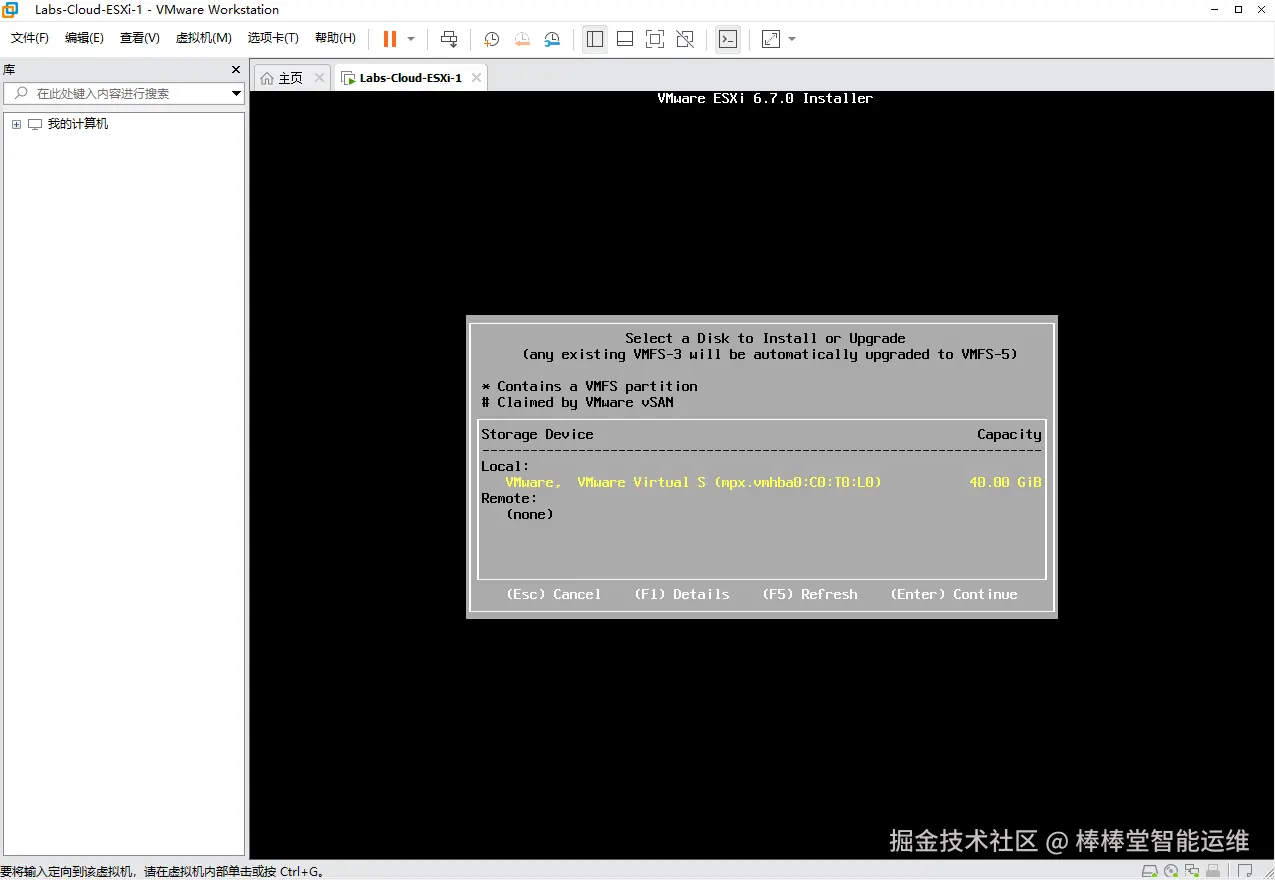The height and width of the screenshot is (880, 1275).
Task: Open the snapshot manager icon
Action: 552,39
